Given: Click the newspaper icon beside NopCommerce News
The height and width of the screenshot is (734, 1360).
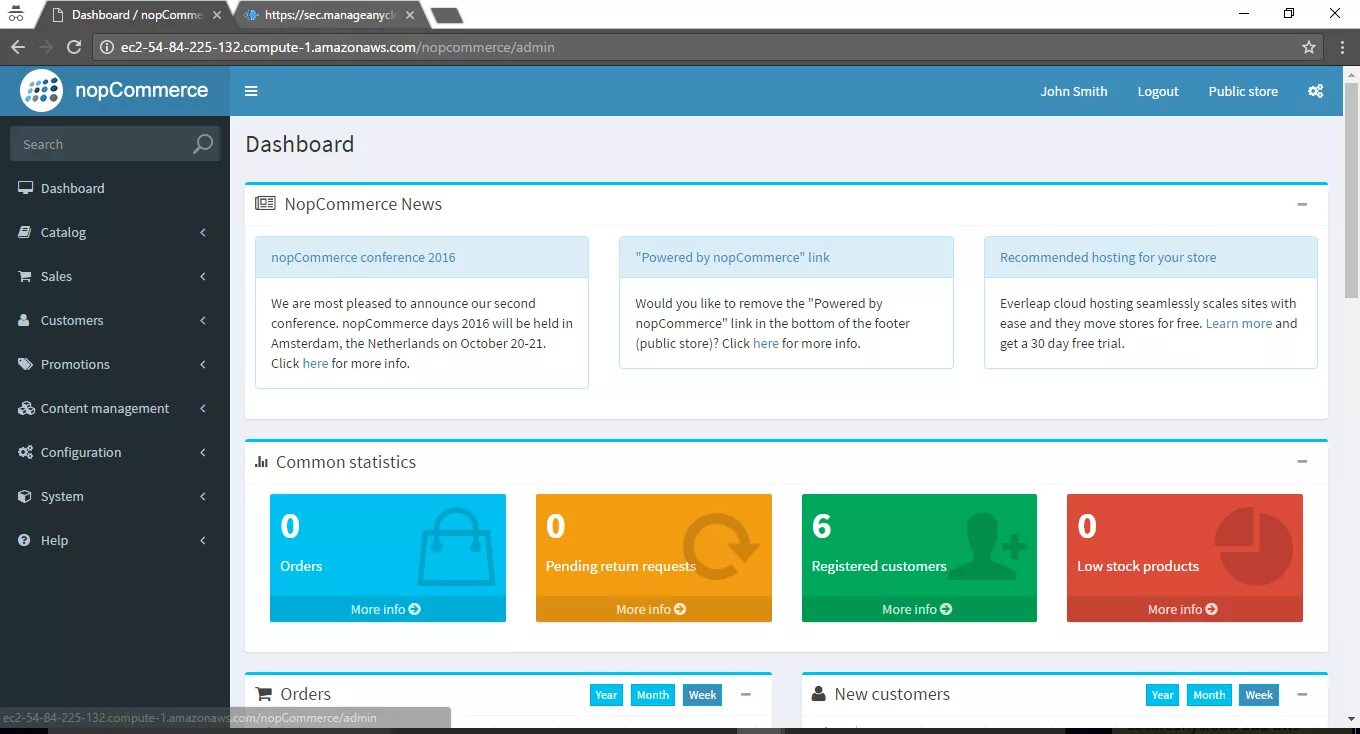Looking at the screenshot, I should [265, 204].
